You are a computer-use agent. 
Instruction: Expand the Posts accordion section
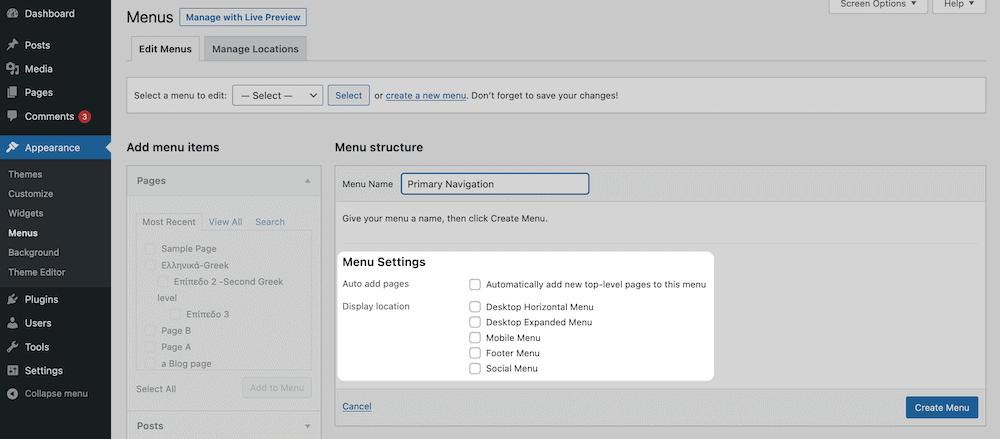pos(224,426)
